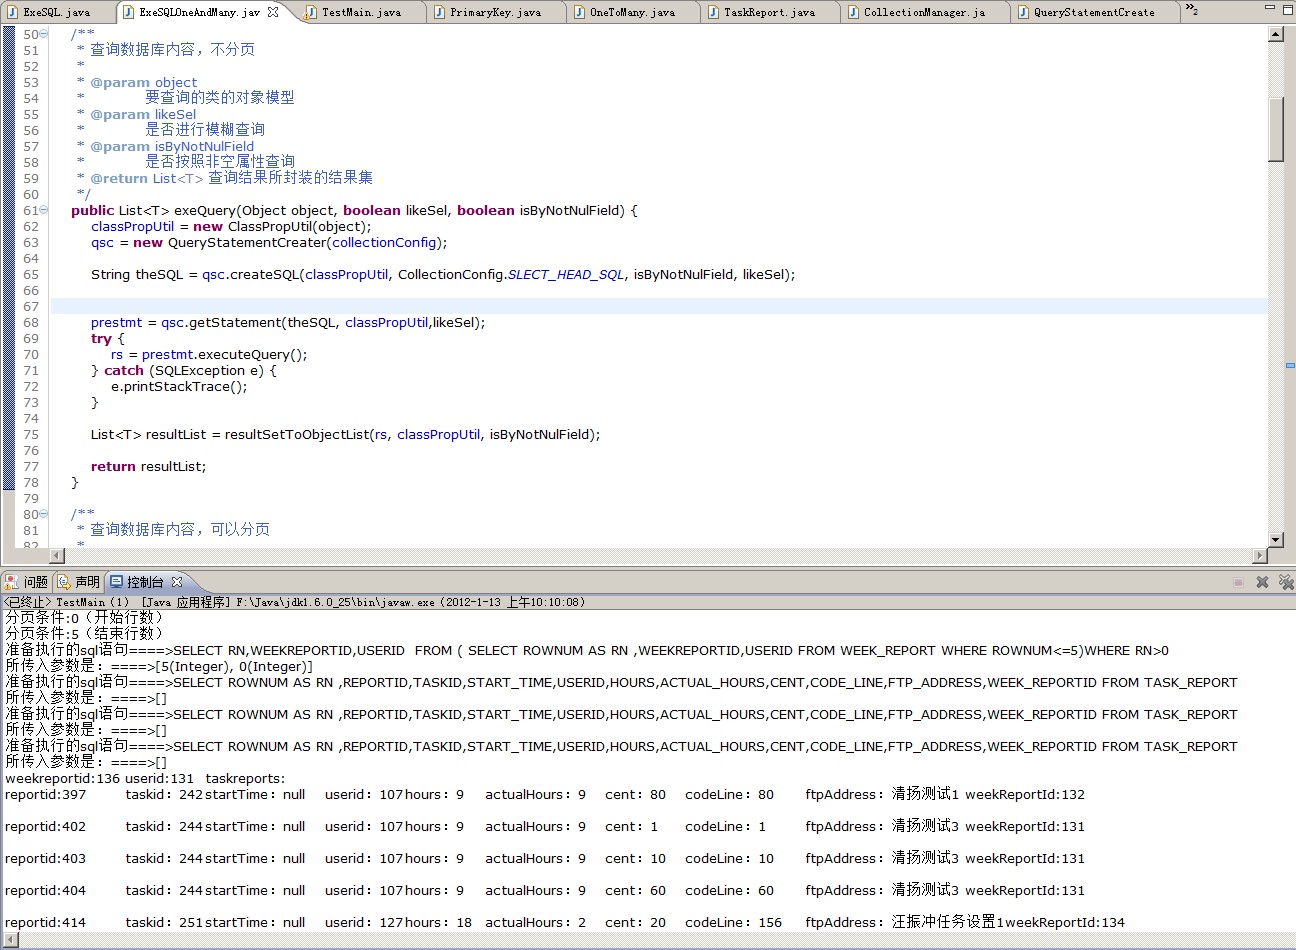This screenshot has width=1296, height=950.
Task: Click the CollectionManager.java file icon
Action: click(853, 12)
